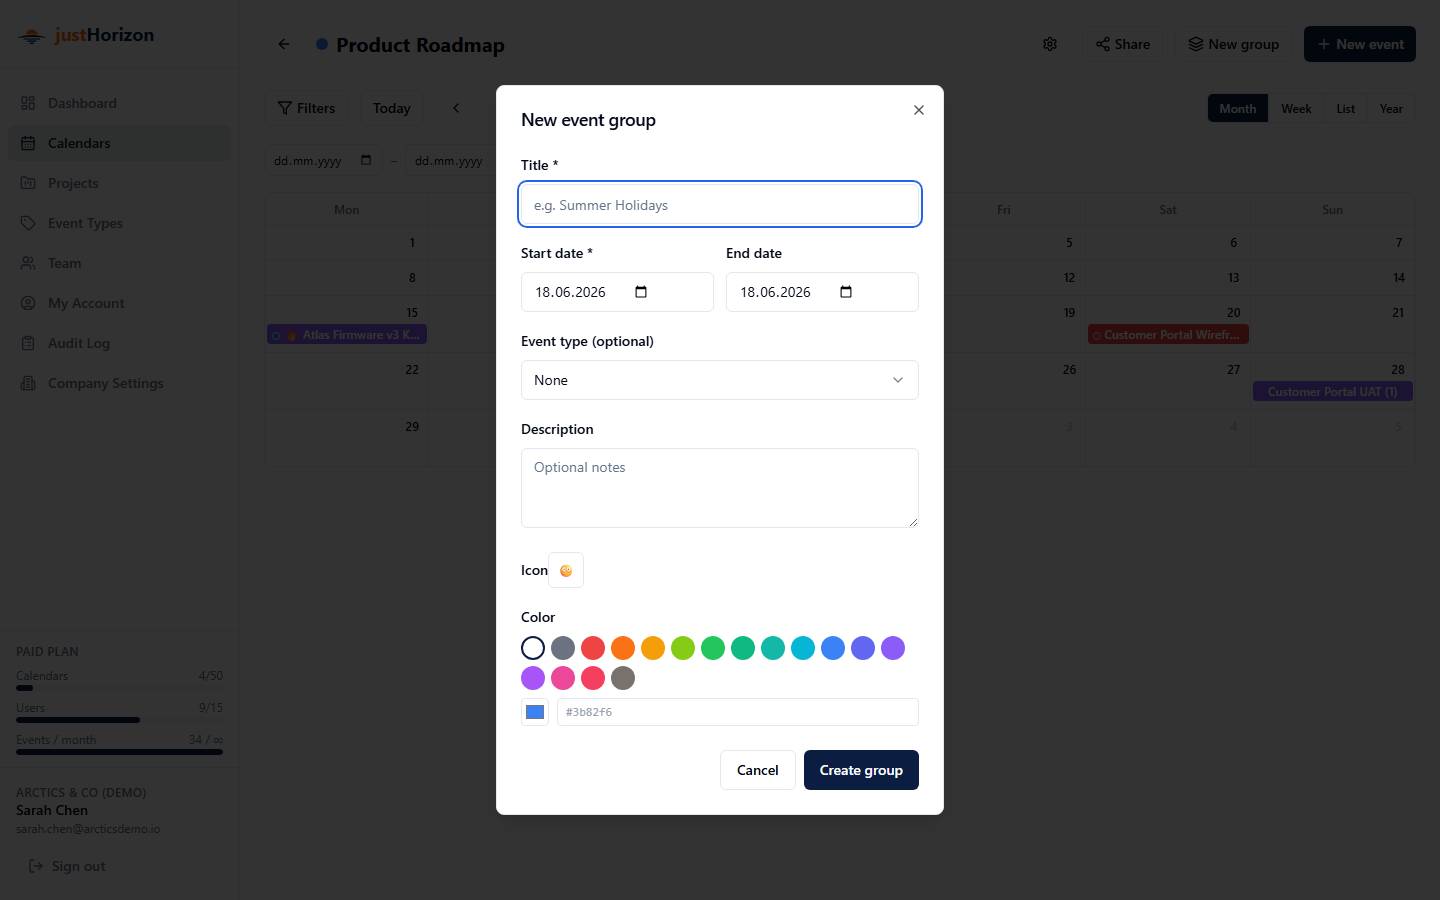Open Event Types from the sidebar
1440x900 pixels.
click(x=119, y=223)
